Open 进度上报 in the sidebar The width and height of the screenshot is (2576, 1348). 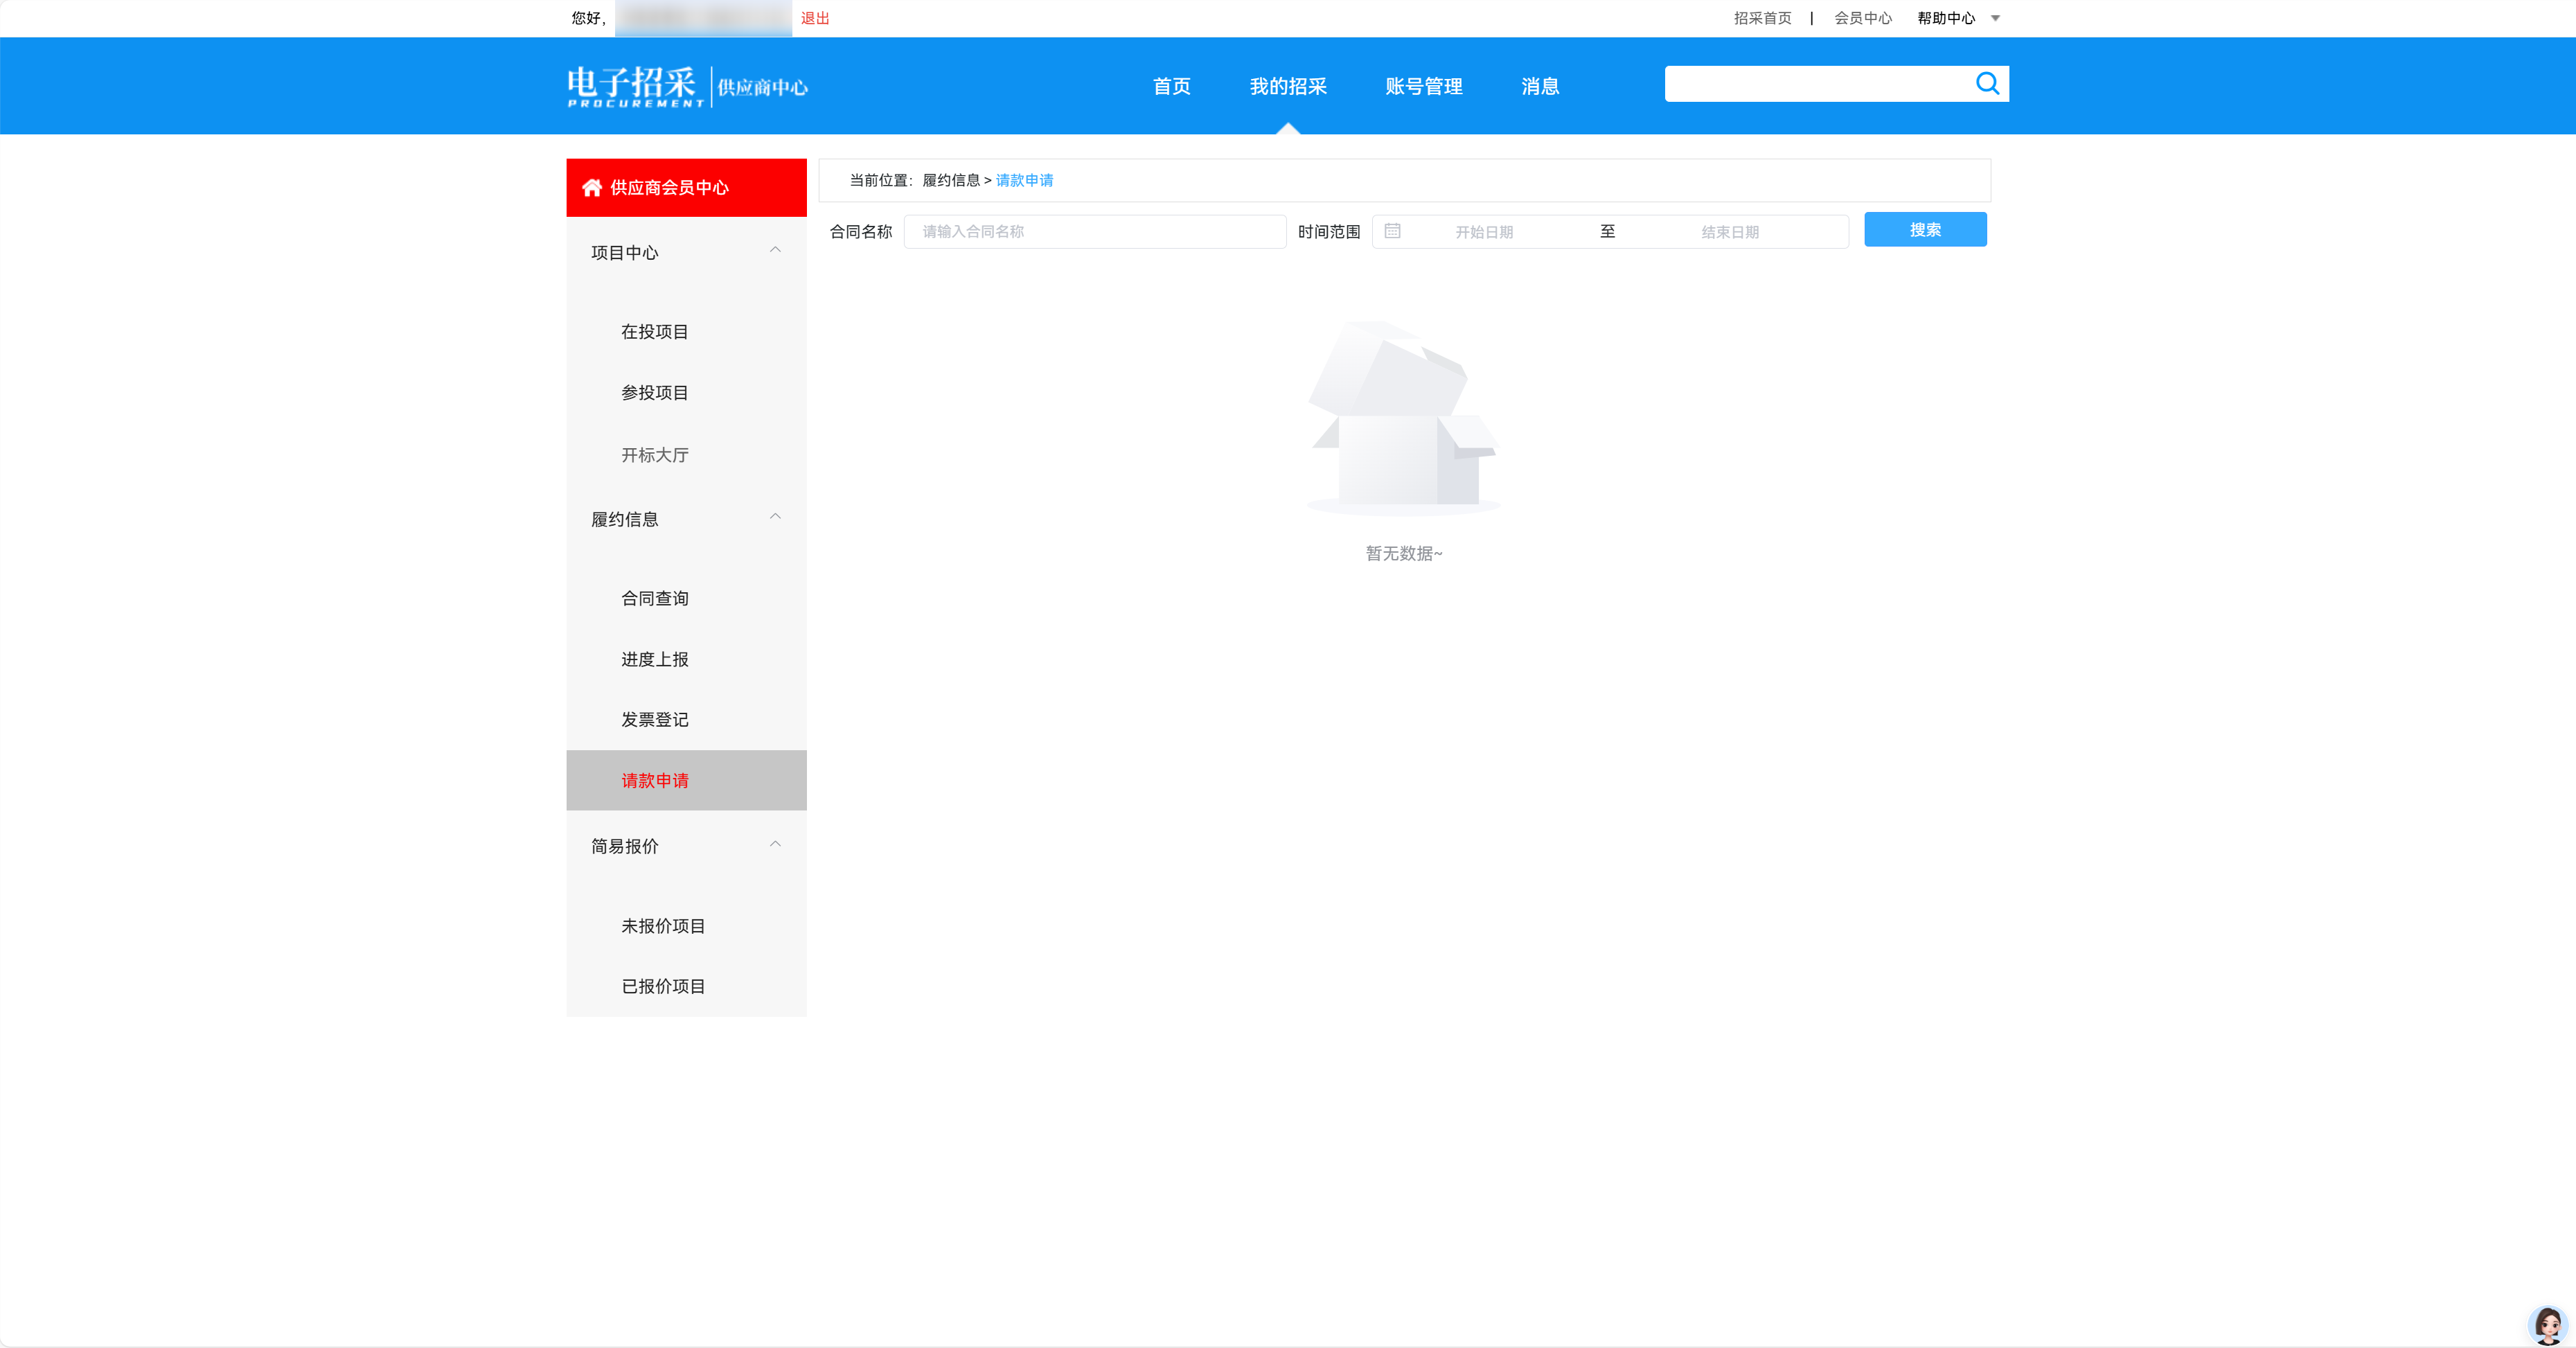pos(655,659)
